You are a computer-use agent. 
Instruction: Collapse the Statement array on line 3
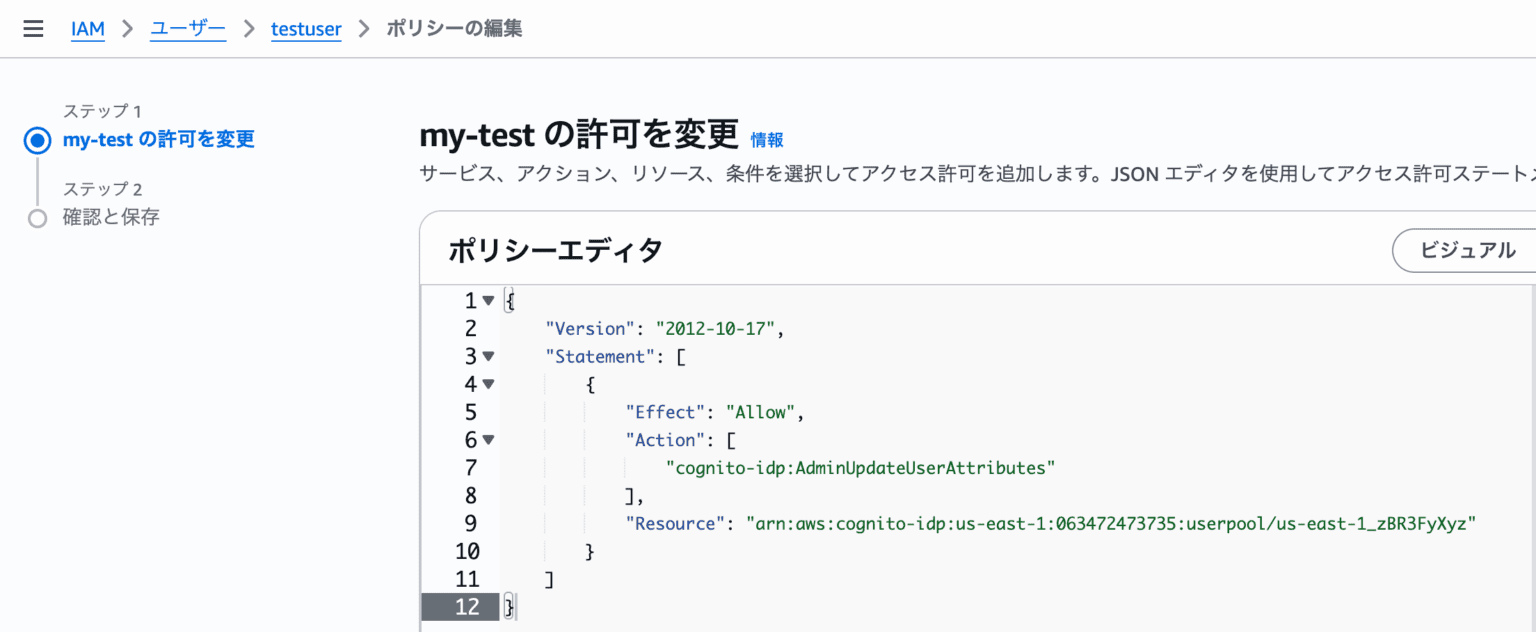488,355
